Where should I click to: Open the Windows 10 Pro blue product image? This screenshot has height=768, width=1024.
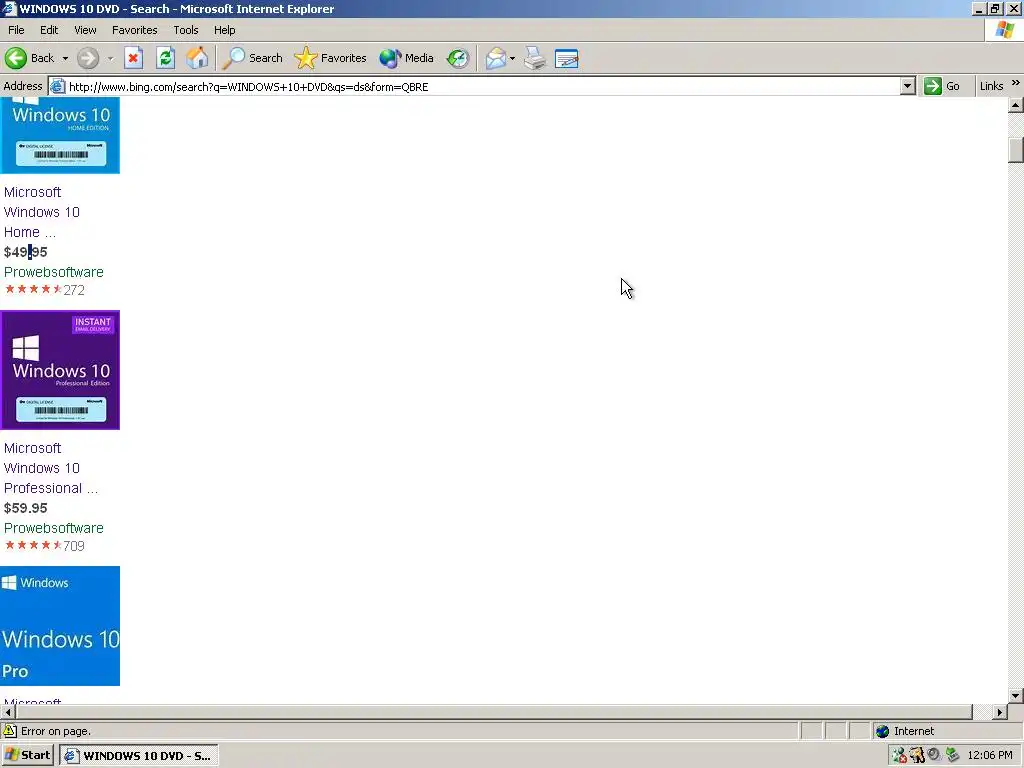pyautogui.click(x=60, y=626)
